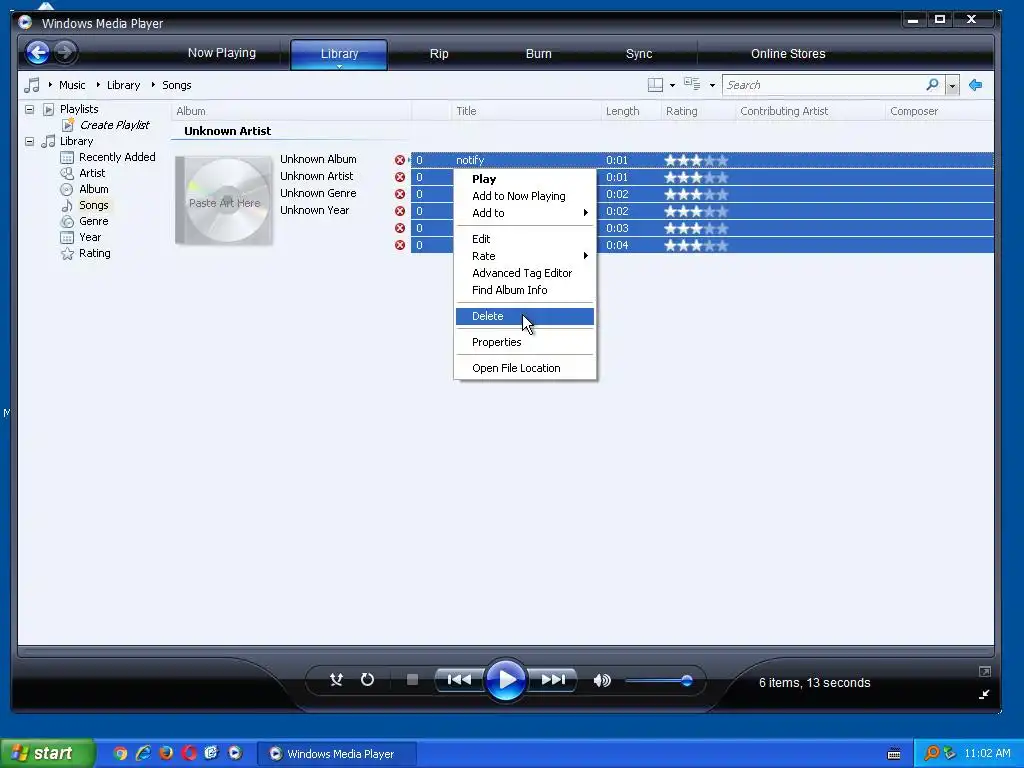Click the Windows Media Player taskbar button
Image resolution: width=1024 pixels, height=768 pixels.
click(x=336, y=754)
